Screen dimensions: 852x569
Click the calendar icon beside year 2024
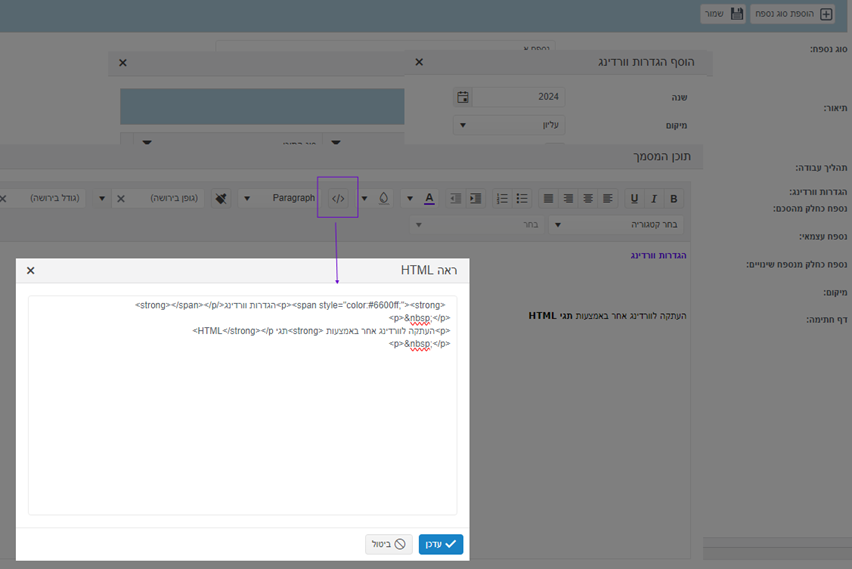tap(462, 97)
